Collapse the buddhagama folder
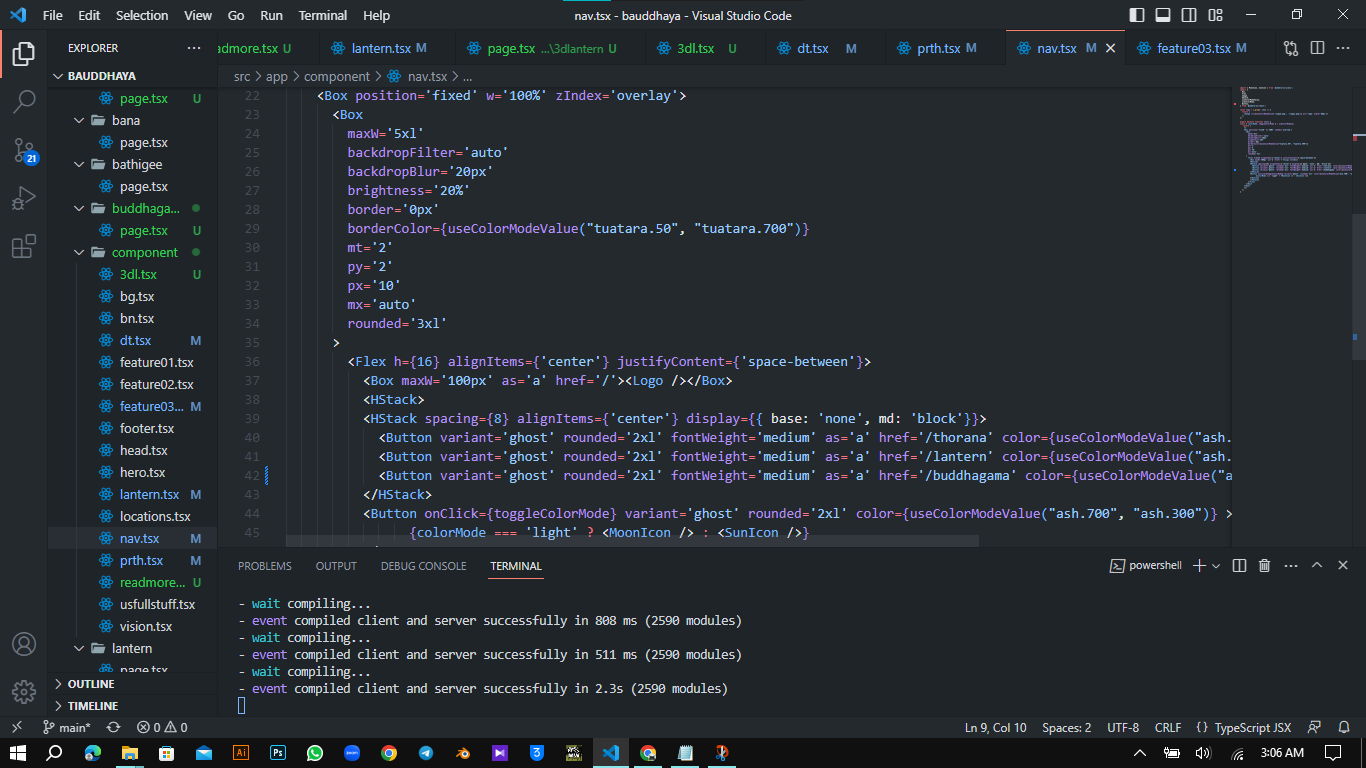The image size is (1366, 768). (132, 208)
